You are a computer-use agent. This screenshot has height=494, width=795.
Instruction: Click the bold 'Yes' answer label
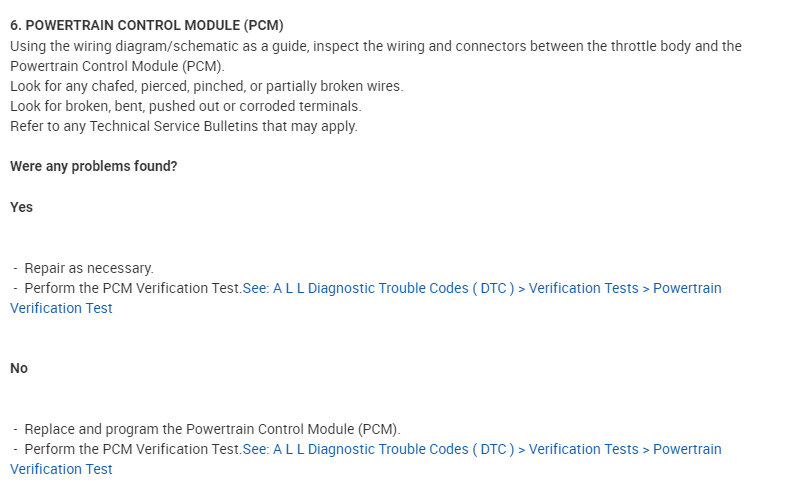21,207
